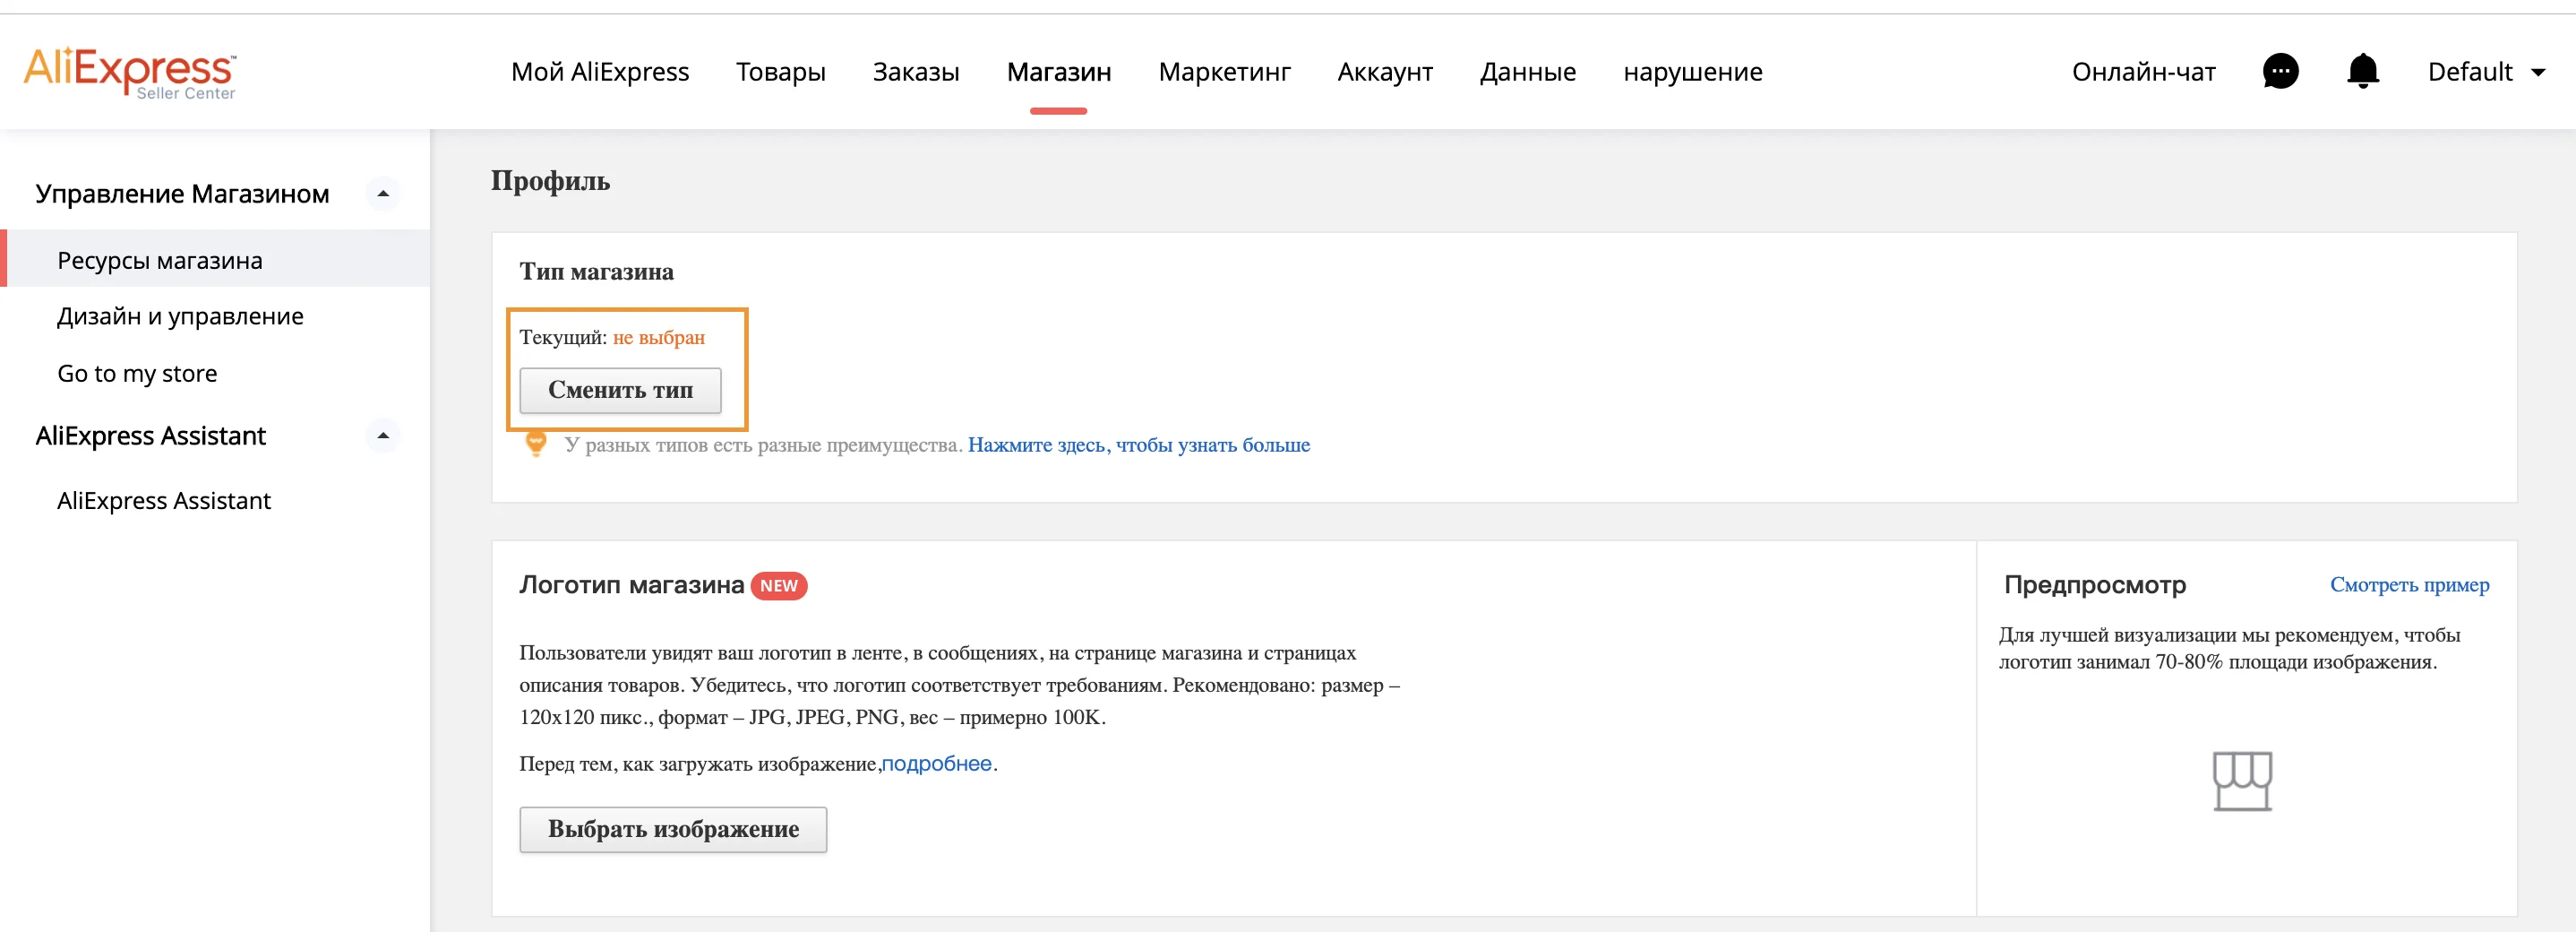2576x932 pixels.
Task: Click Go to my store
Action: (x=137, y=373)
